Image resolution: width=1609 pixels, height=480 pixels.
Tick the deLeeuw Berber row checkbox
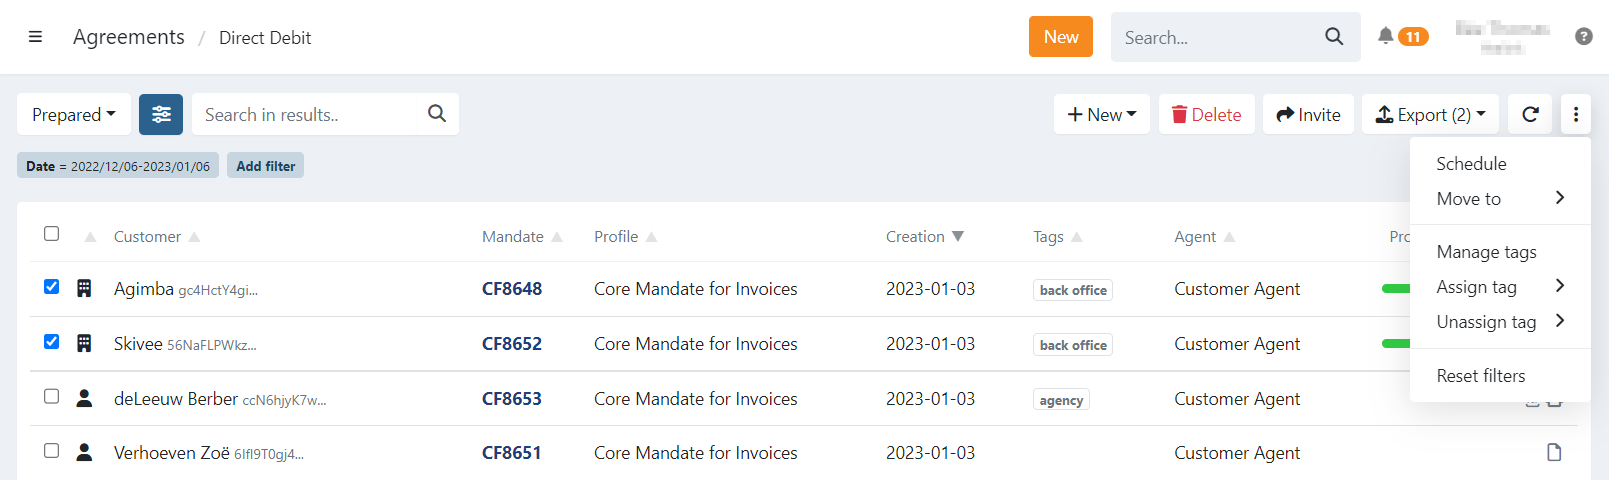[52, 397]
